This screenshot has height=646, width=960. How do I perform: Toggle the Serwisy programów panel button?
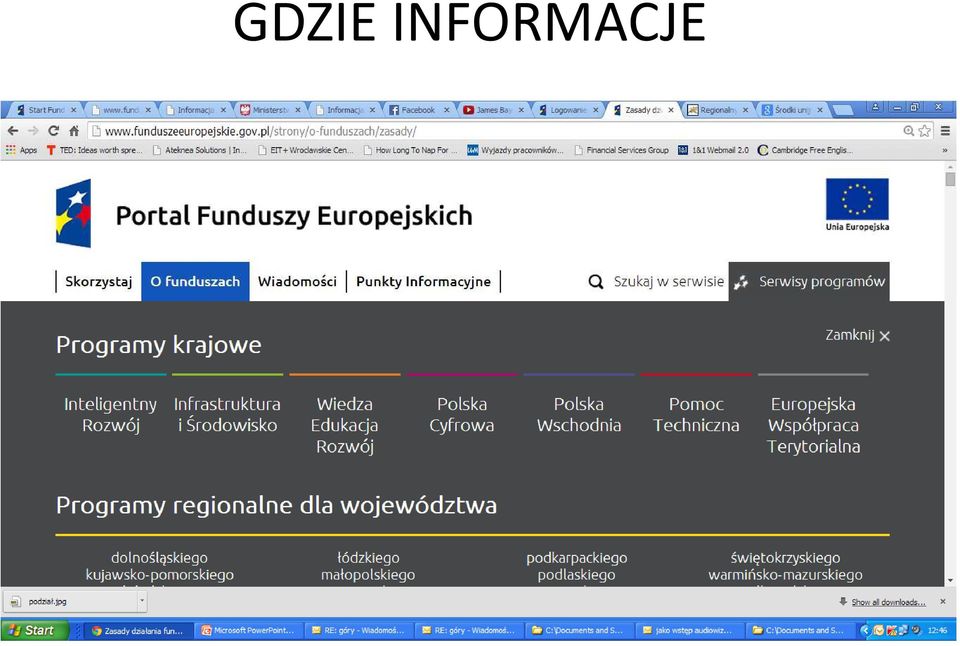click(x=809, y=282)
